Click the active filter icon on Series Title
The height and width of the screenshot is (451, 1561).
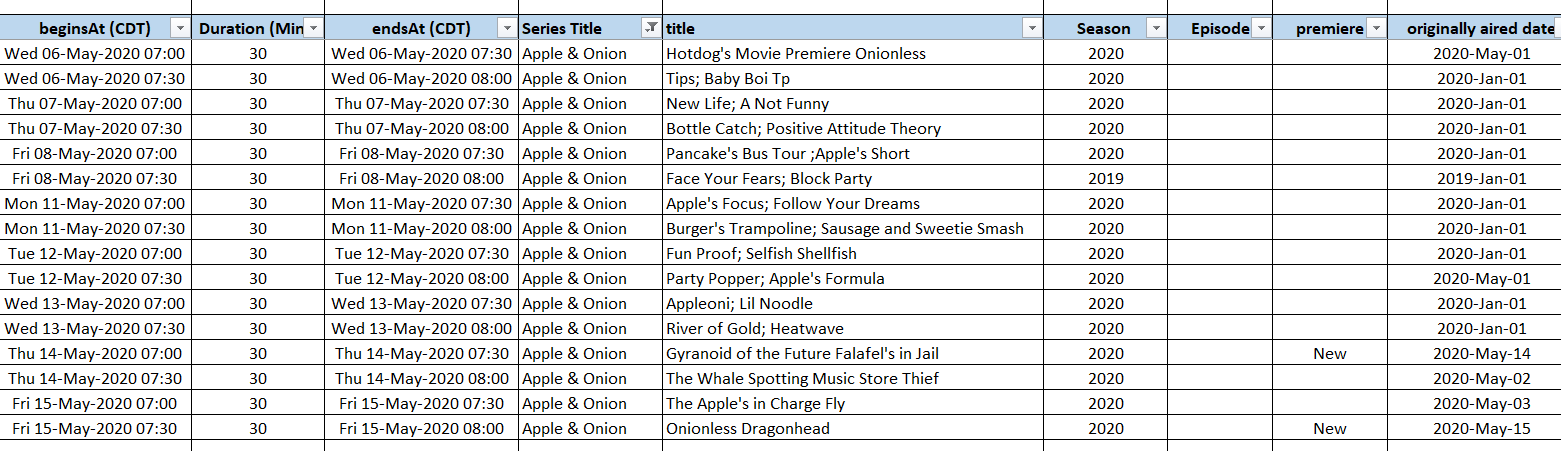point(652,29)
